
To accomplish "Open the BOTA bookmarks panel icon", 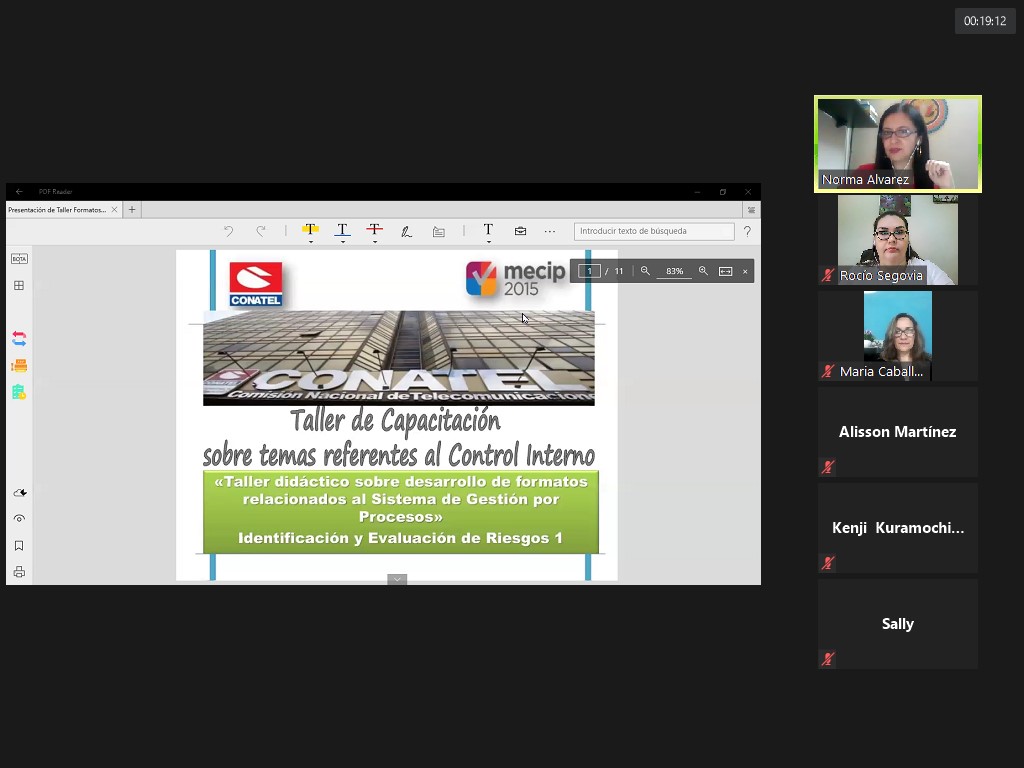I will [x=19, y=259].
